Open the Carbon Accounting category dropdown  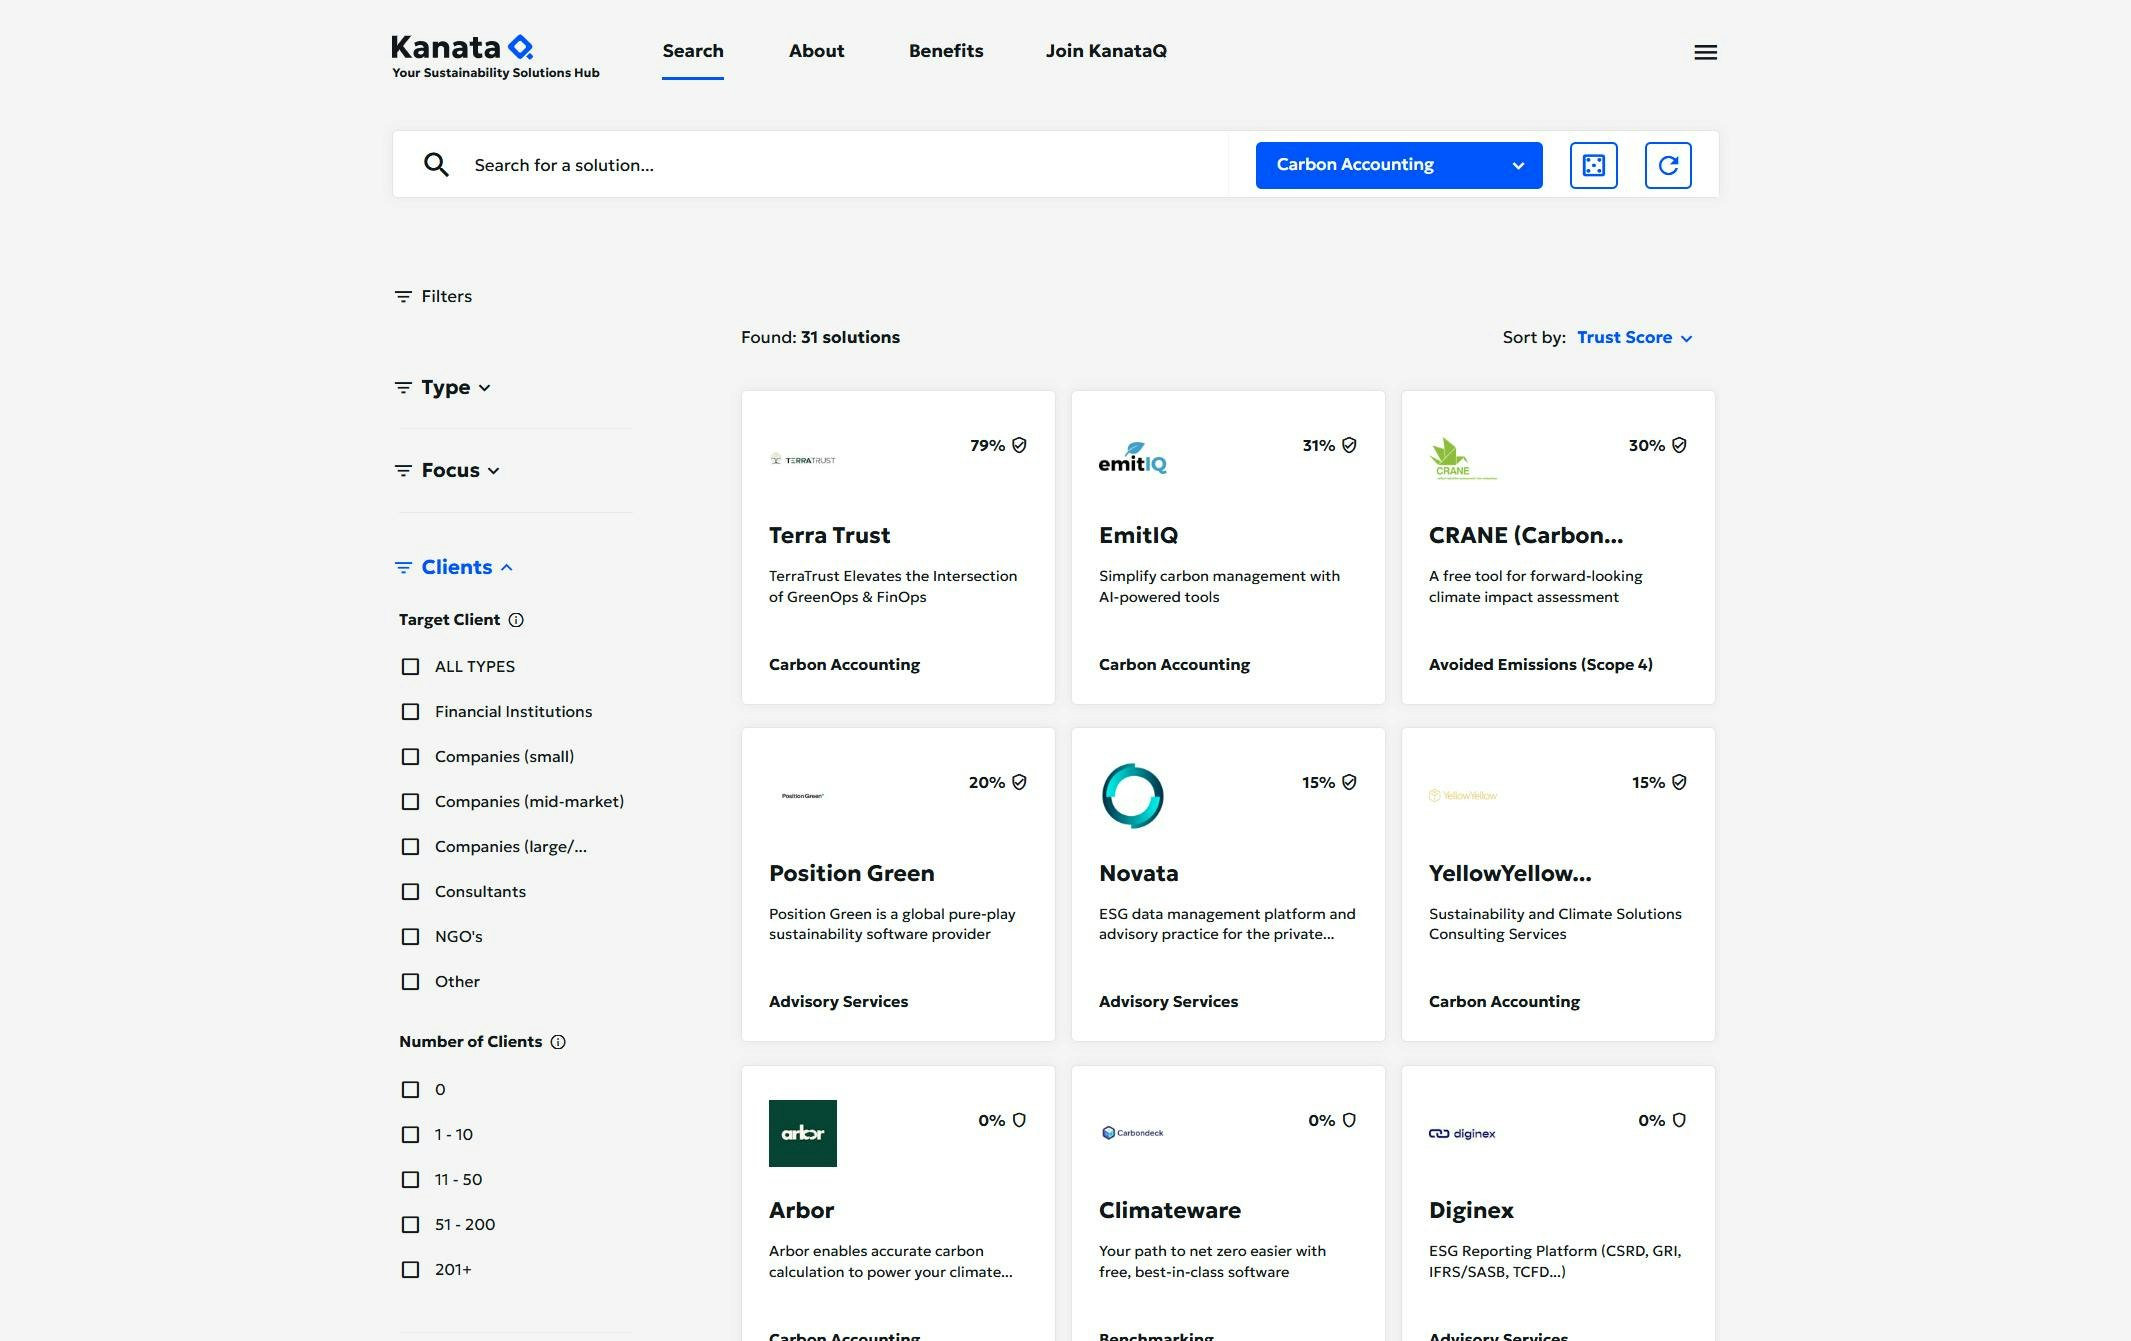[x=1399, y=165]
